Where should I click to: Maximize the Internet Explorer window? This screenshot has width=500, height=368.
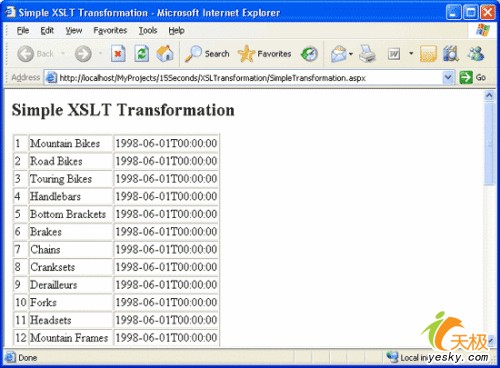click(x=470, y=13)
